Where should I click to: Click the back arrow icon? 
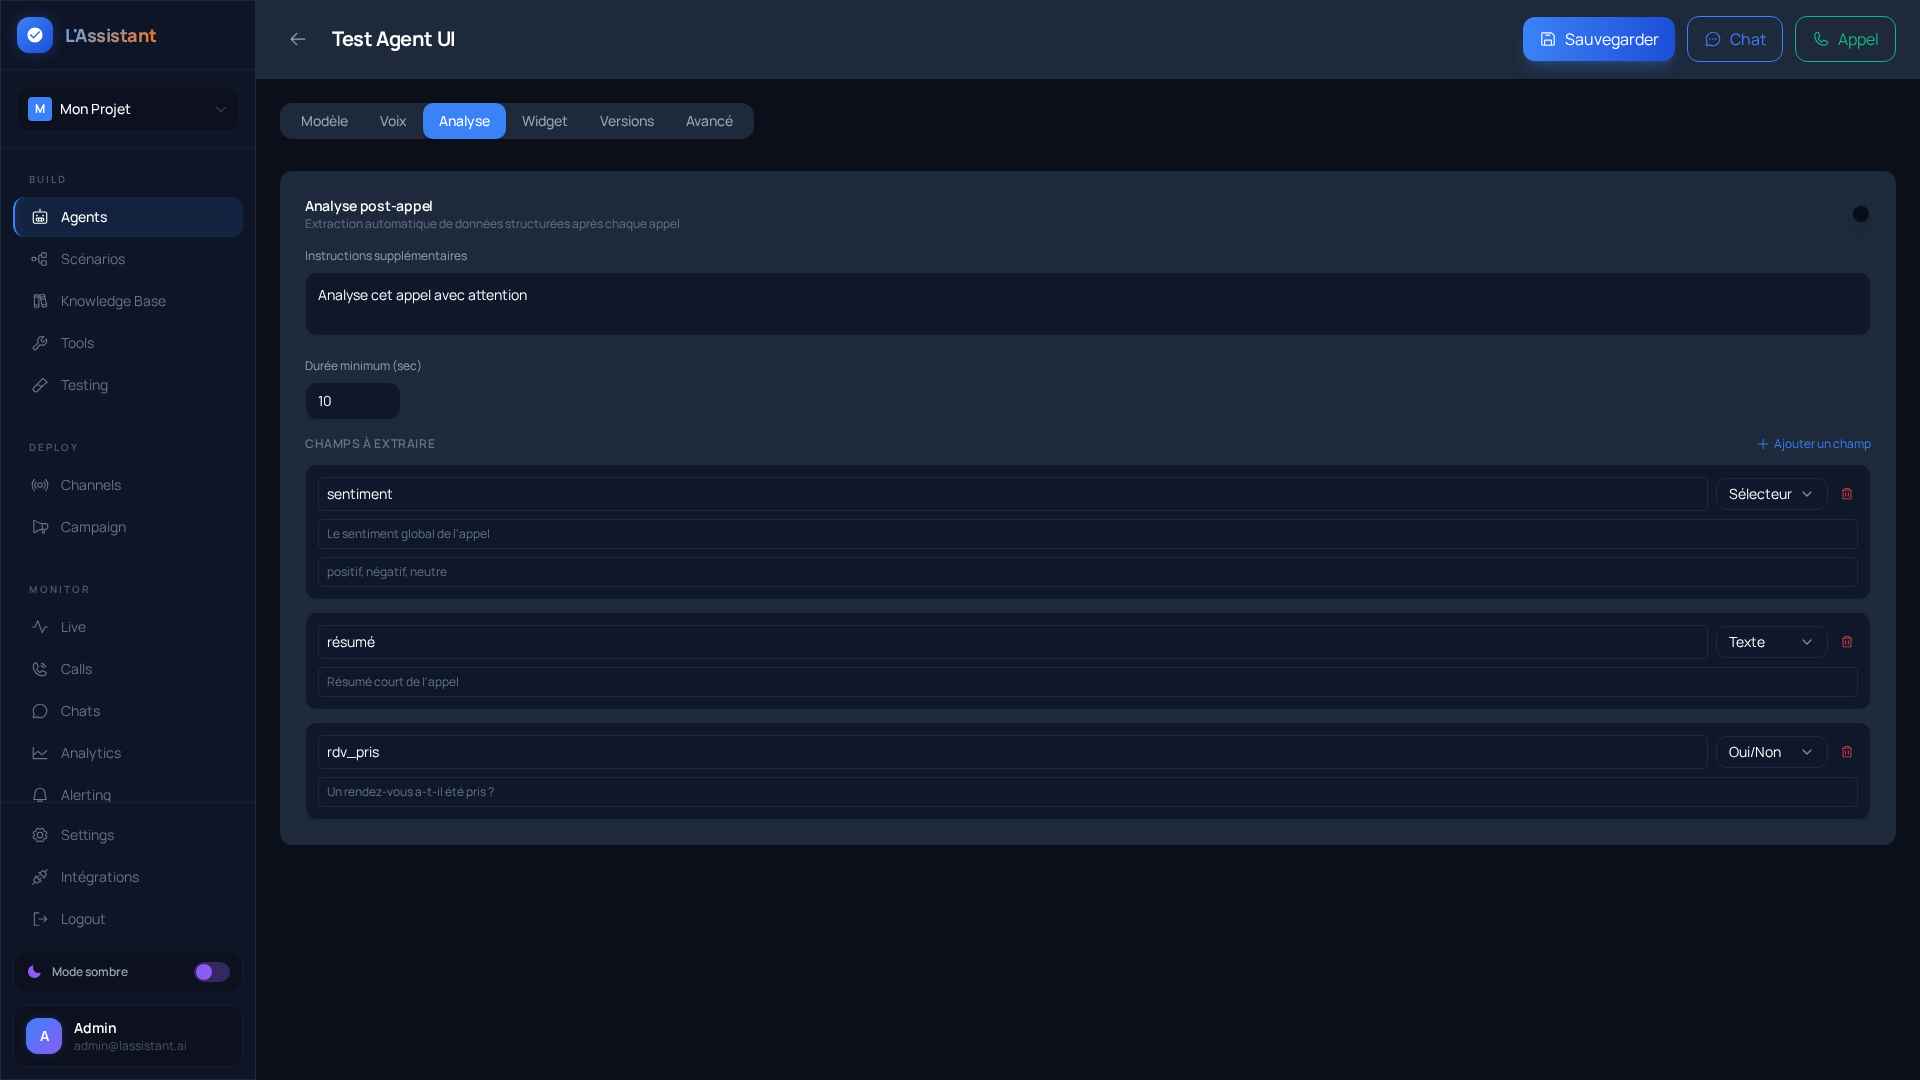coord(297,39)
